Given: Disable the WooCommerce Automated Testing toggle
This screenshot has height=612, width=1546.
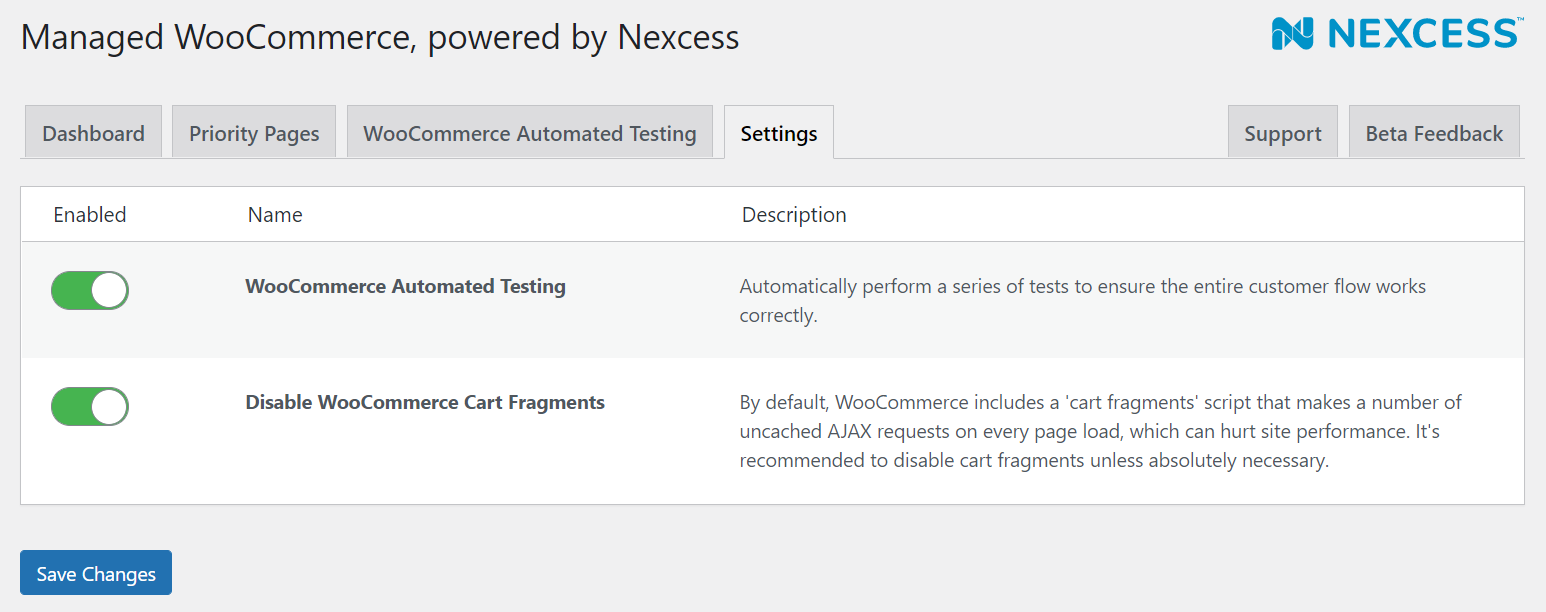Looking at the screenshot, I should [90, 290].
